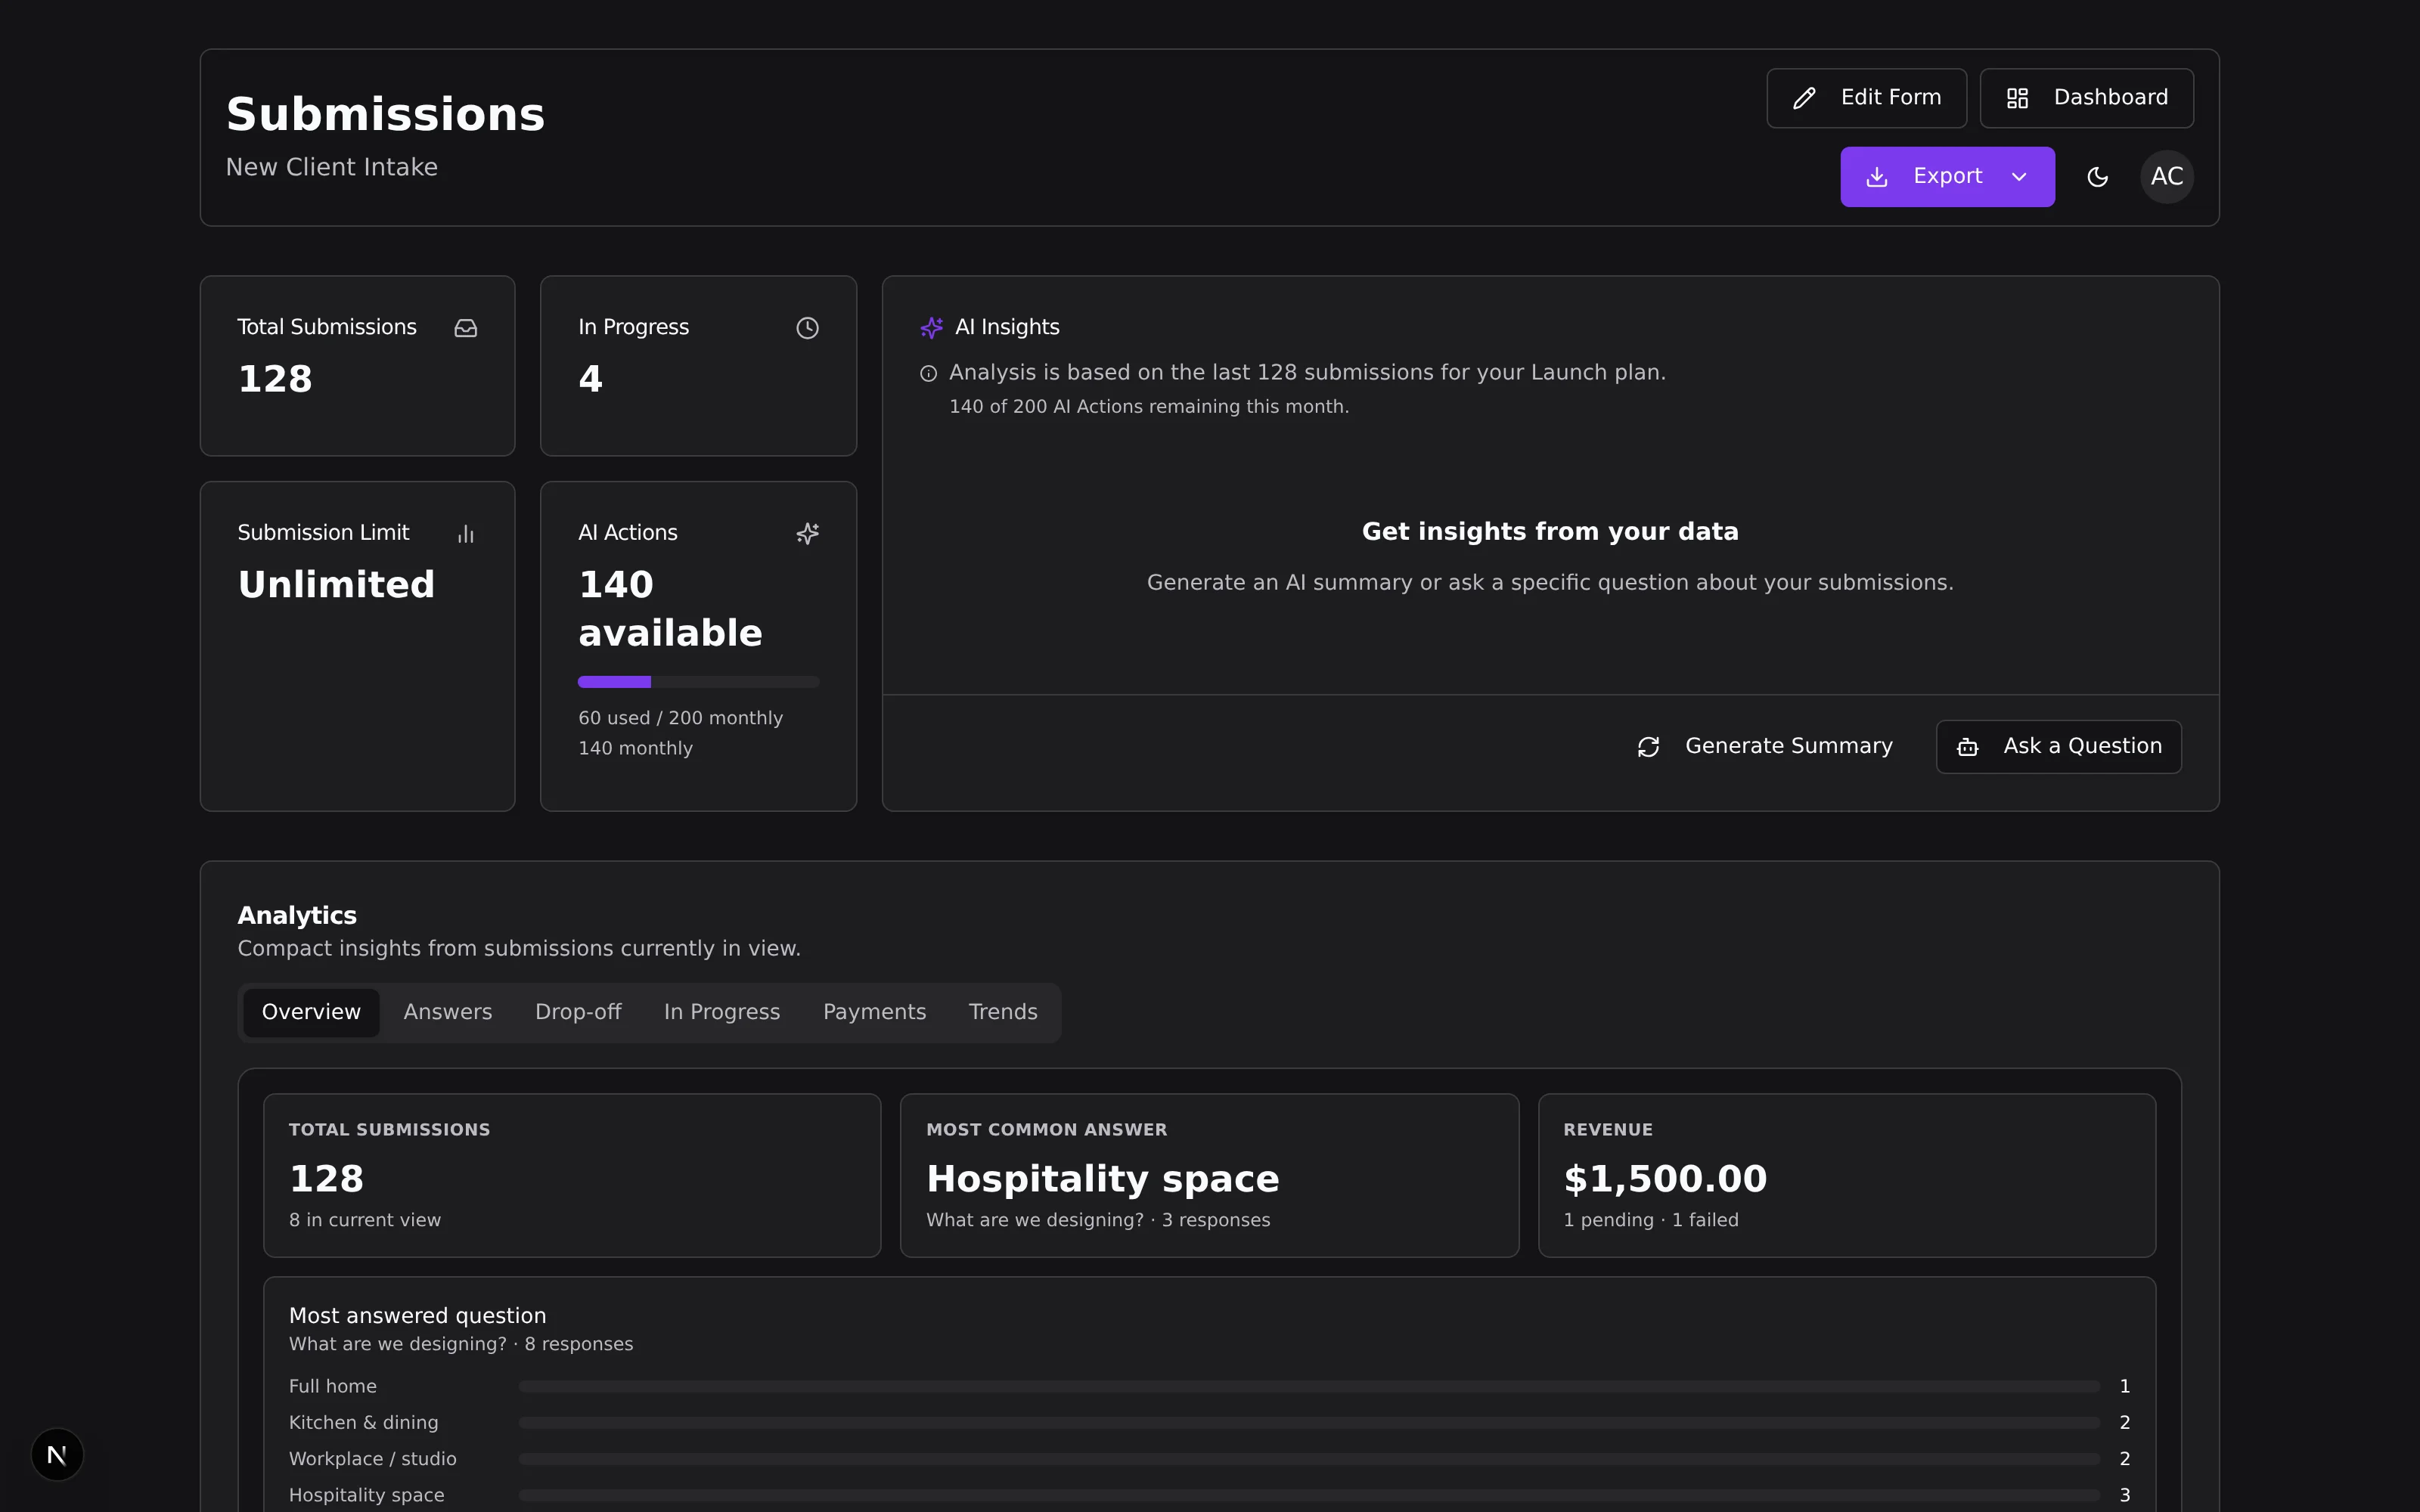The image size is (2420, 1512).
Task: Click the Hospitality space row label
Action: click(x=367, y=1496)
